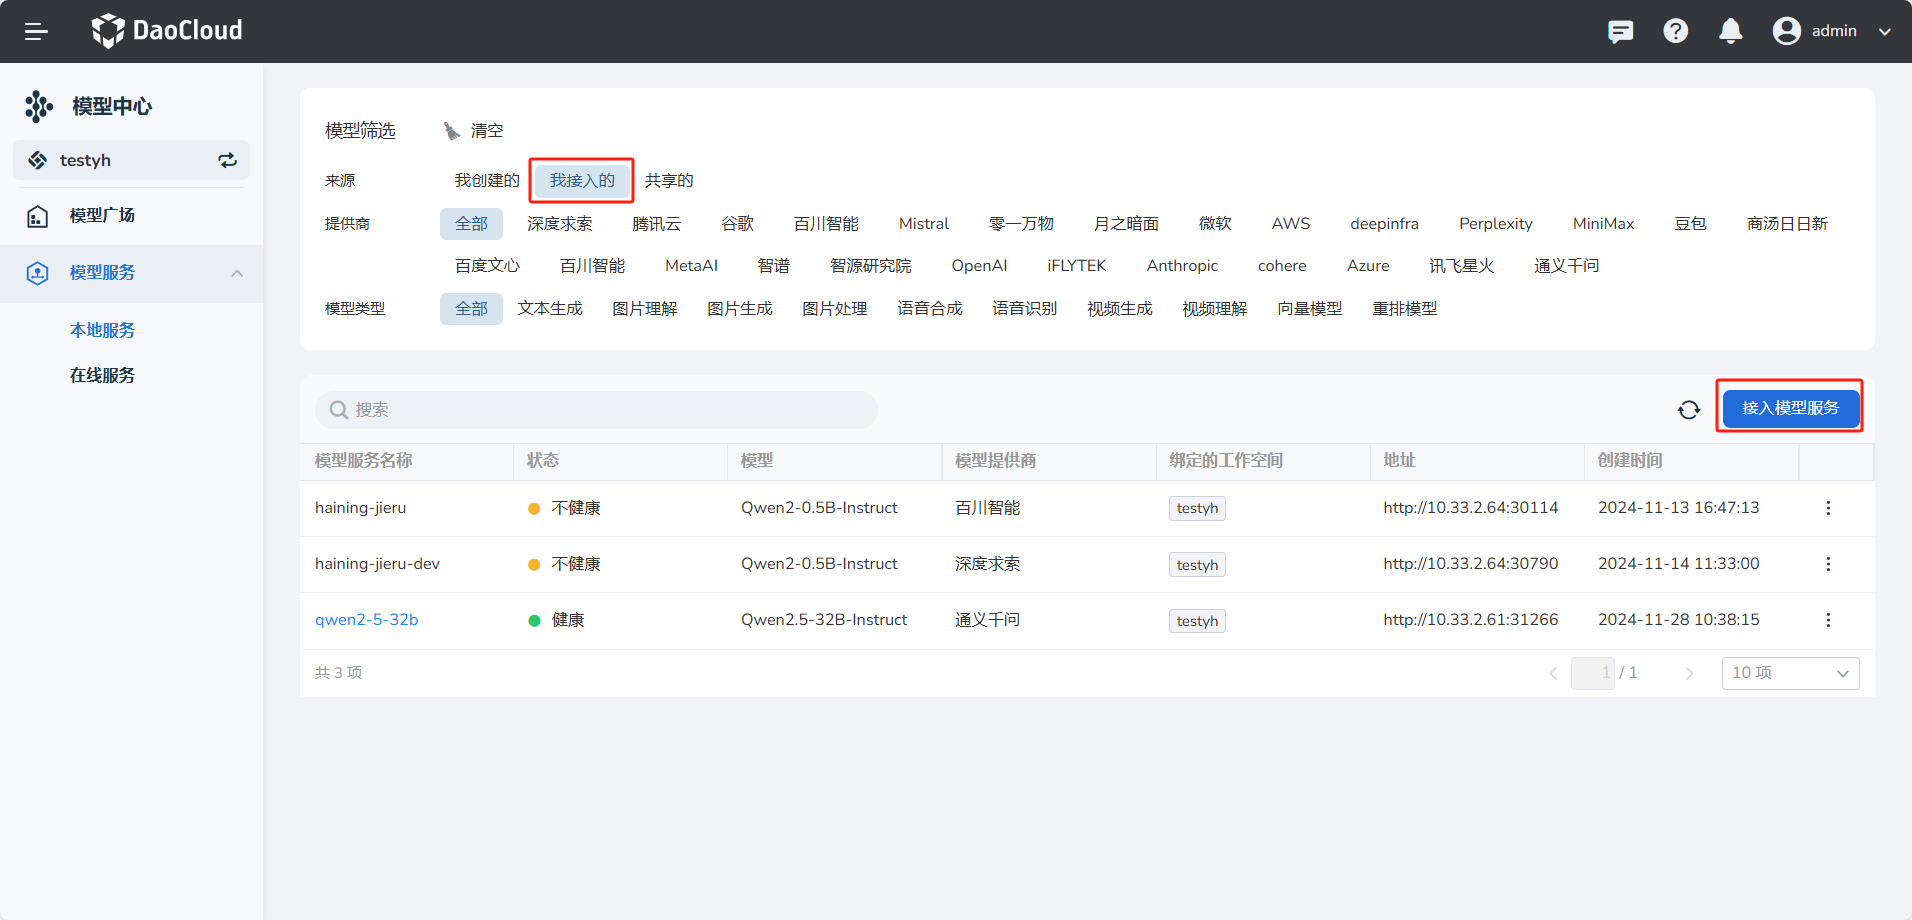Go to previous page arrow

(x=1554, y=674)
